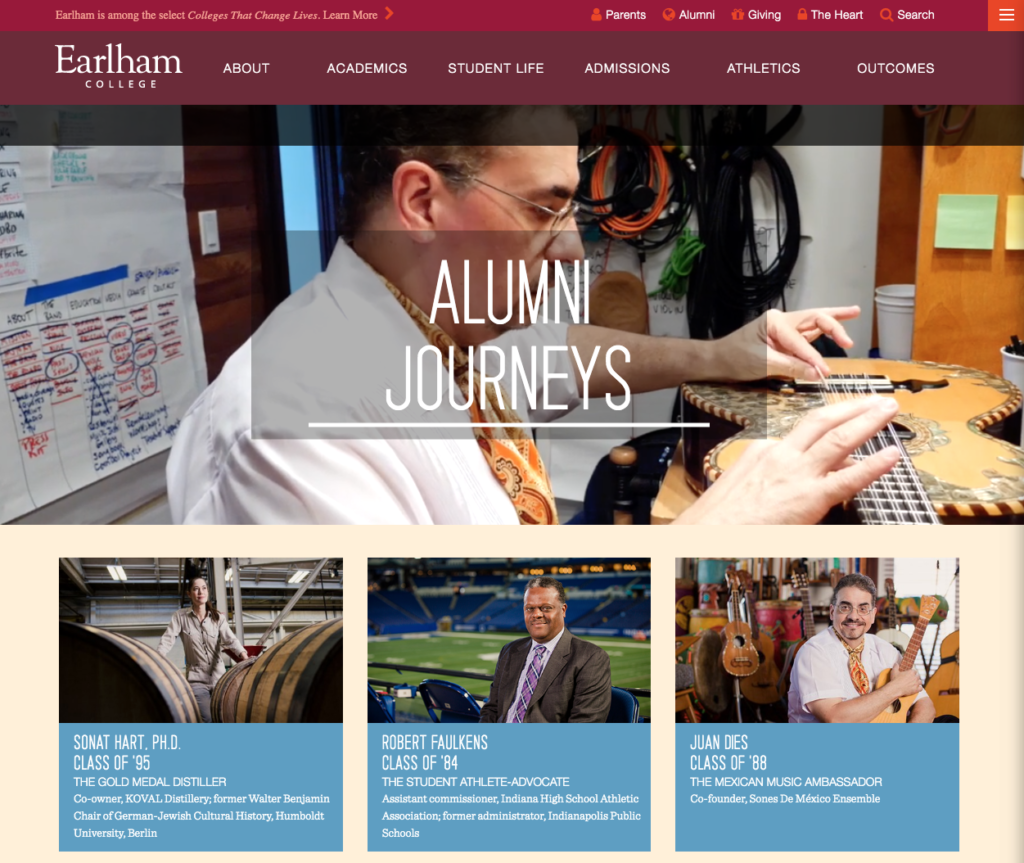The width and height of the screenshot is (1024, 863).
Task: Open the Athletics menu
Action: [763, 68]
